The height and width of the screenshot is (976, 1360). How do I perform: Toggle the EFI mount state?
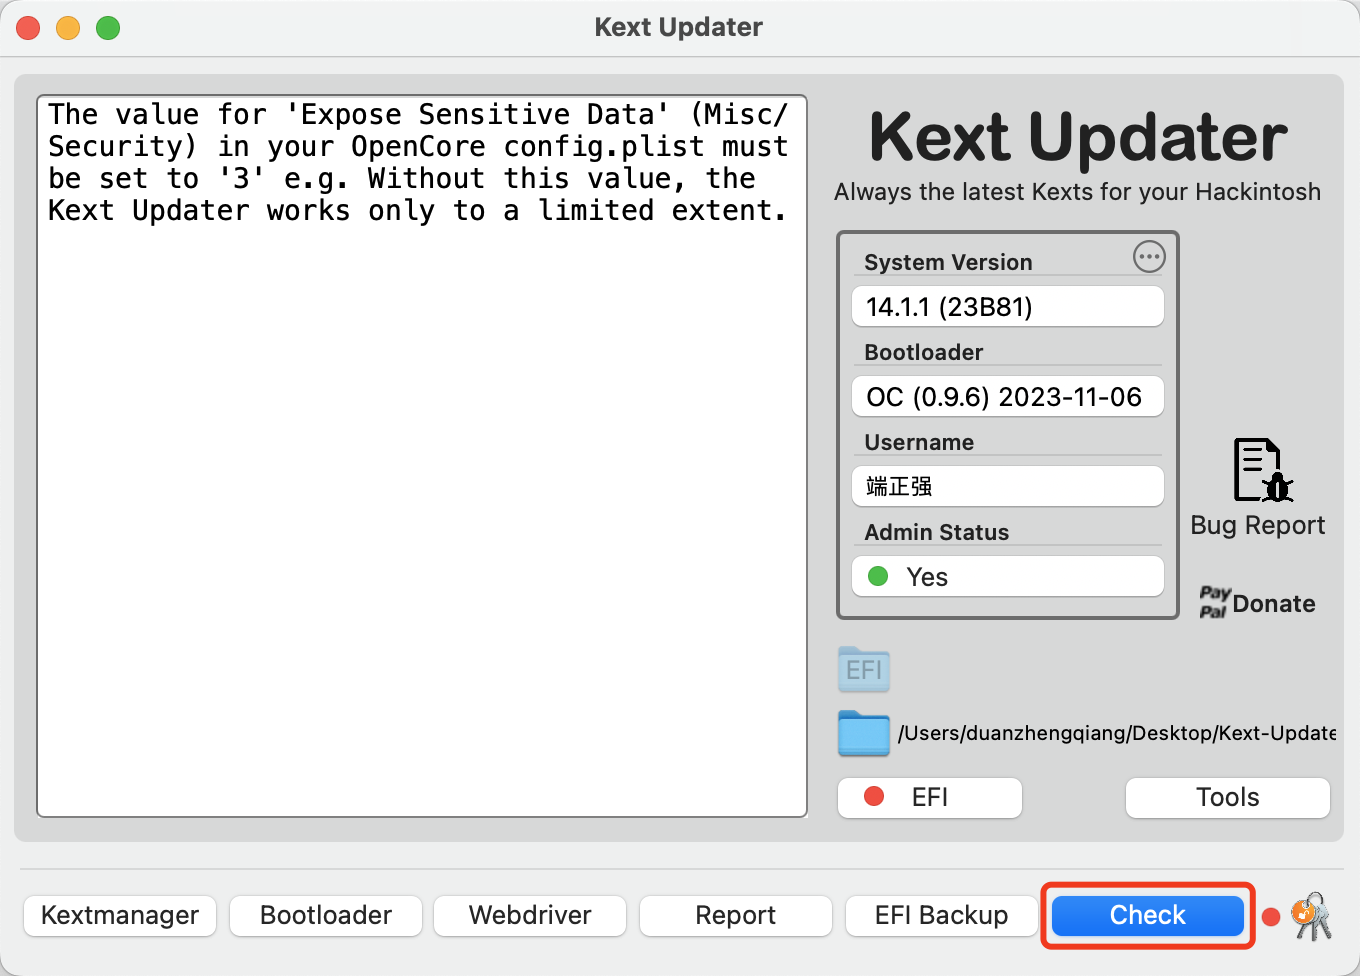pos(929,797)
